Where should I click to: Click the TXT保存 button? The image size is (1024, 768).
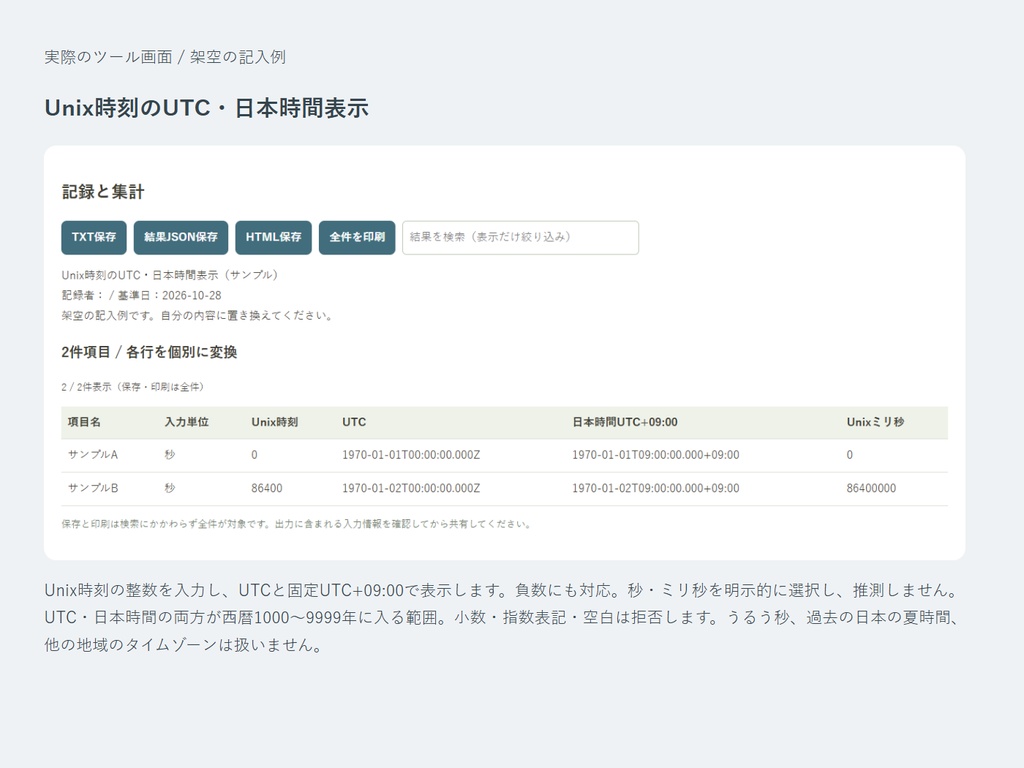pyautogui.click(x=93, y=238)
